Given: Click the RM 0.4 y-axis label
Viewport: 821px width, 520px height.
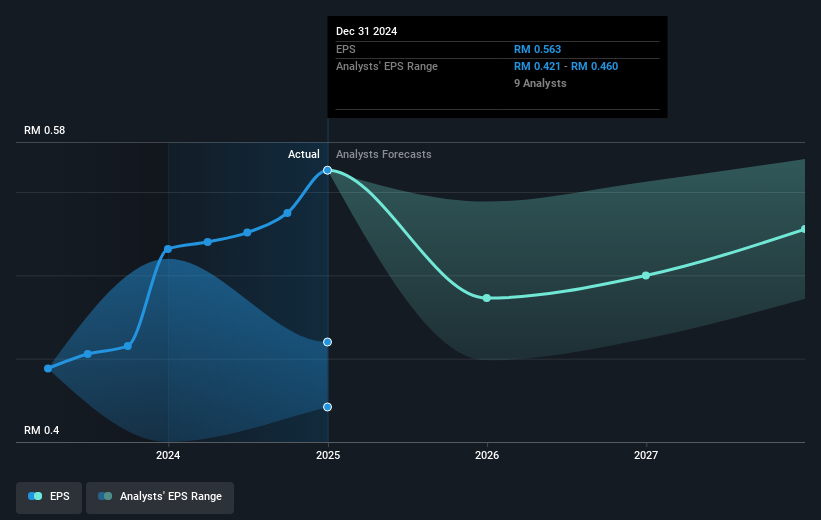Looking at the screenshot, I should (41, 430).
